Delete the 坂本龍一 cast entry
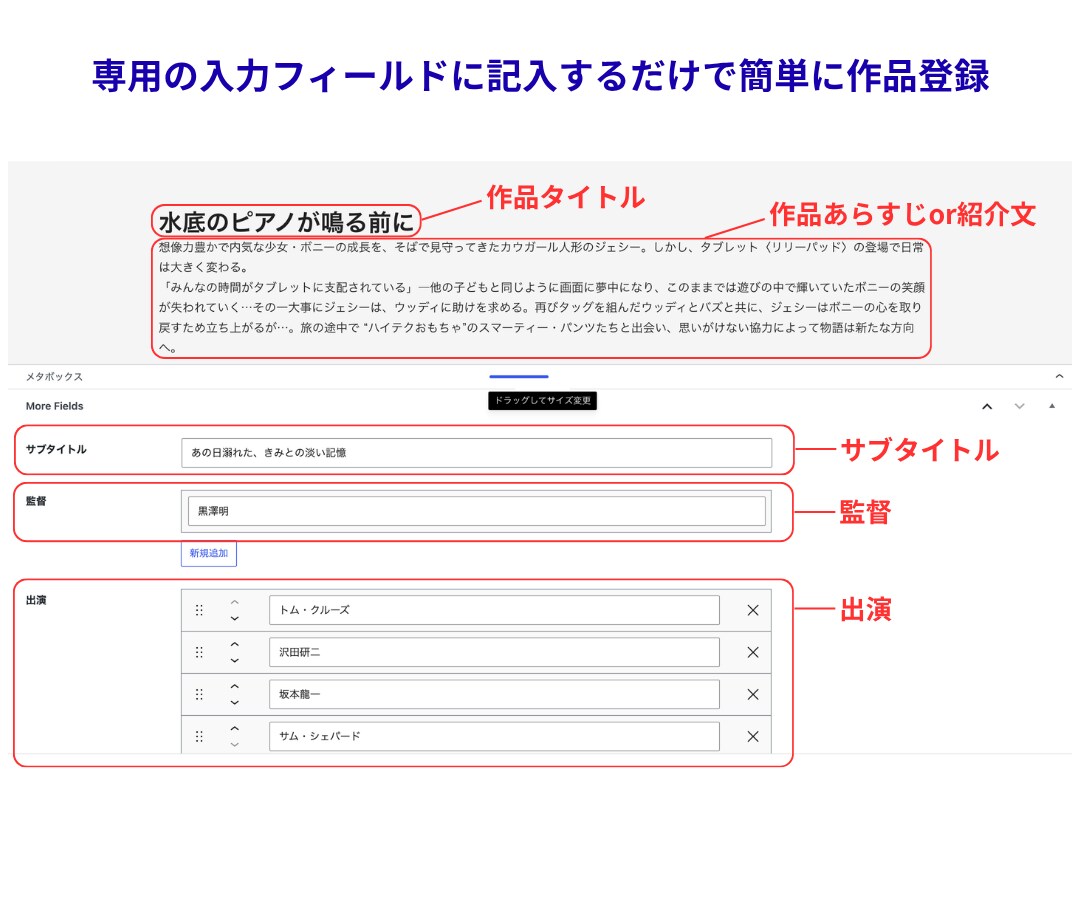The height and width of the screenshot is (900, 1080). click(x=753, y=694)
